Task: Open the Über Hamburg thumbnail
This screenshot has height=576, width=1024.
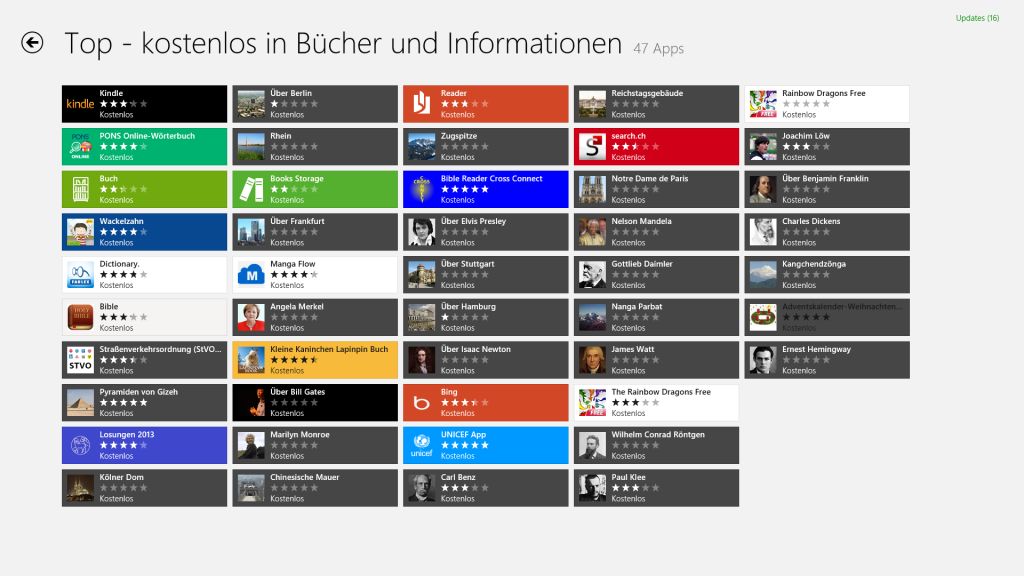Action: [x=422, y=317]
